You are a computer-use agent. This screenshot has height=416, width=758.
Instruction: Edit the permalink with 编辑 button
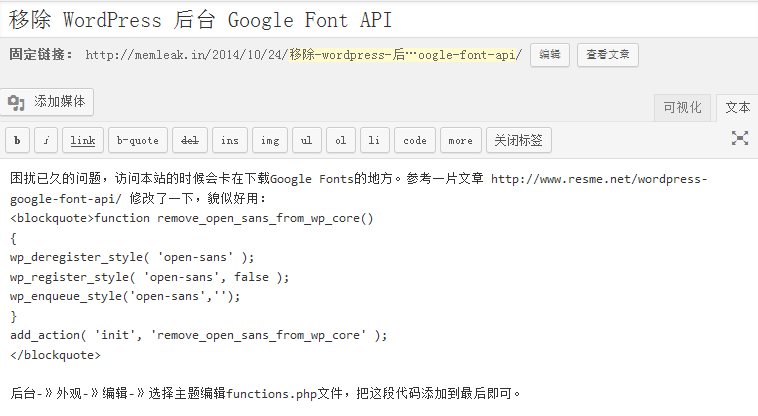click(x=550, y=55)
